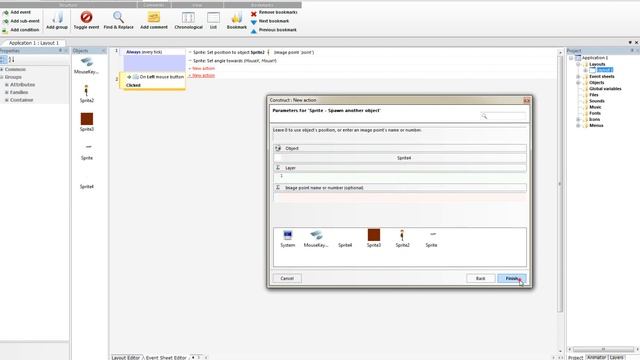Switch to the Event Sheet Editor tab
Image resolution: width=640 pixels, height=360 pixels.
tap(166, 358)
